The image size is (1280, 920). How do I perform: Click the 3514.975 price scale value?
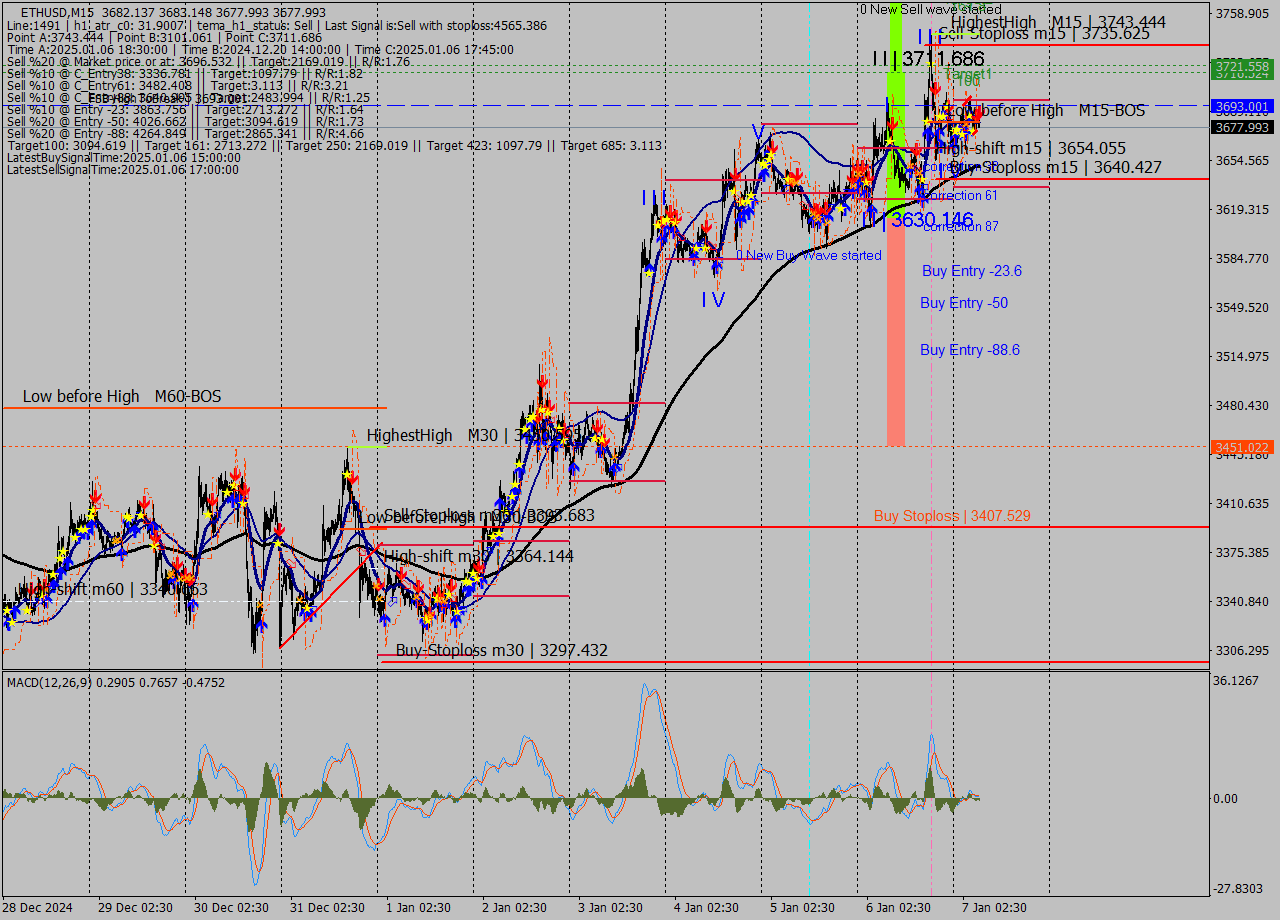(x=1240, y=357)
